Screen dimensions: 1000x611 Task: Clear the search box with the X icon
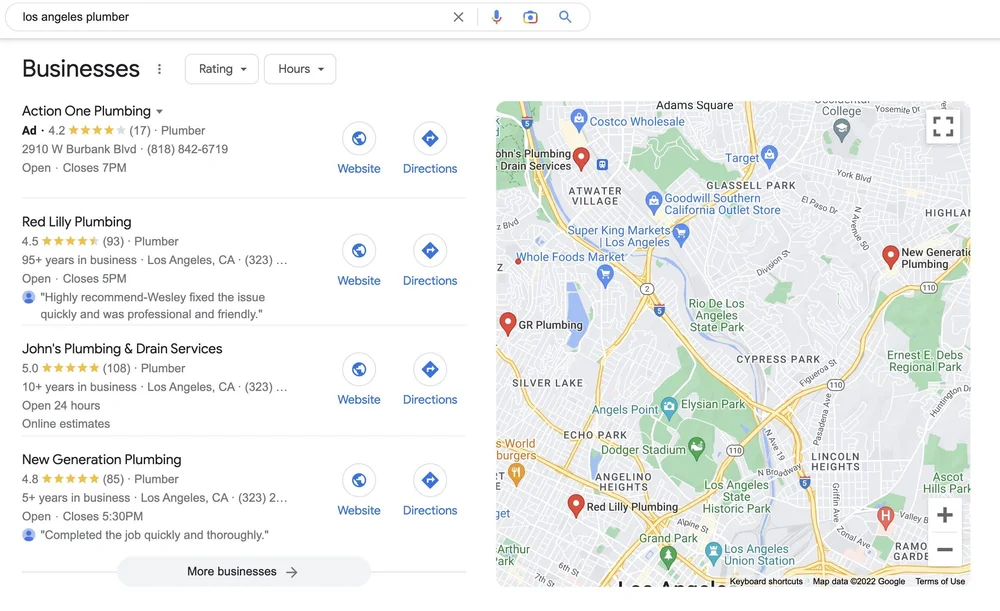coord(458,17)
